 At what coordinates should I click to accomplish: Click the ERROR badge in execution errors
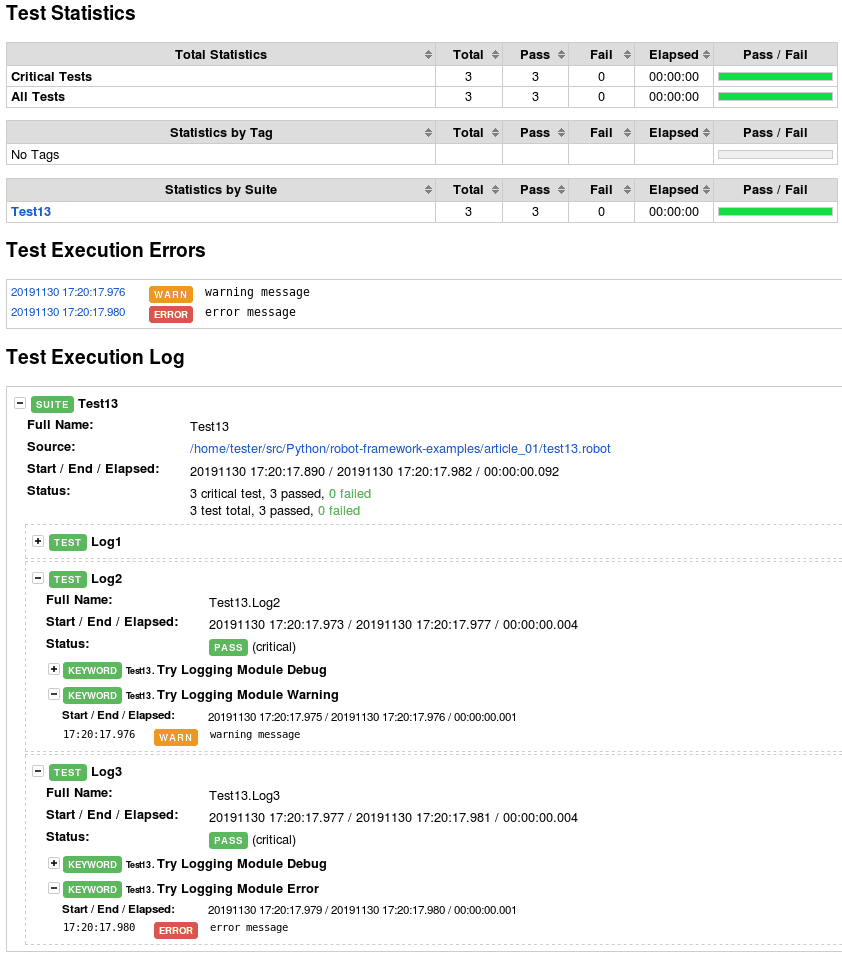point(171,314)
